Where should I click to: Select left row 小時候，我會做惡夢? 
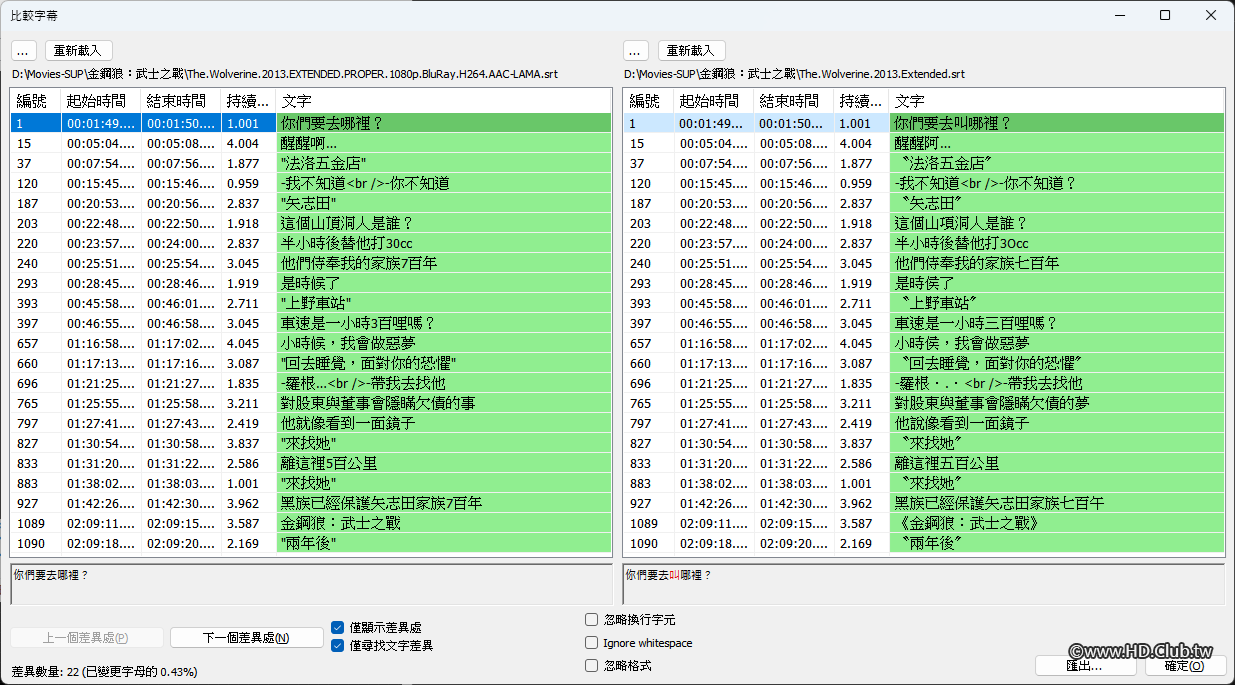click(311, 343)
